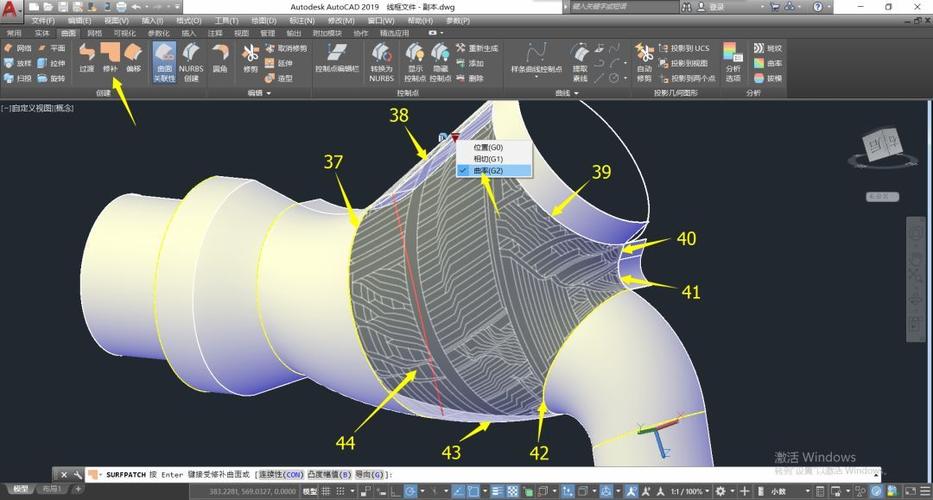Open the 工具(T) menu

pyautogui.click(x=226, y=20)
